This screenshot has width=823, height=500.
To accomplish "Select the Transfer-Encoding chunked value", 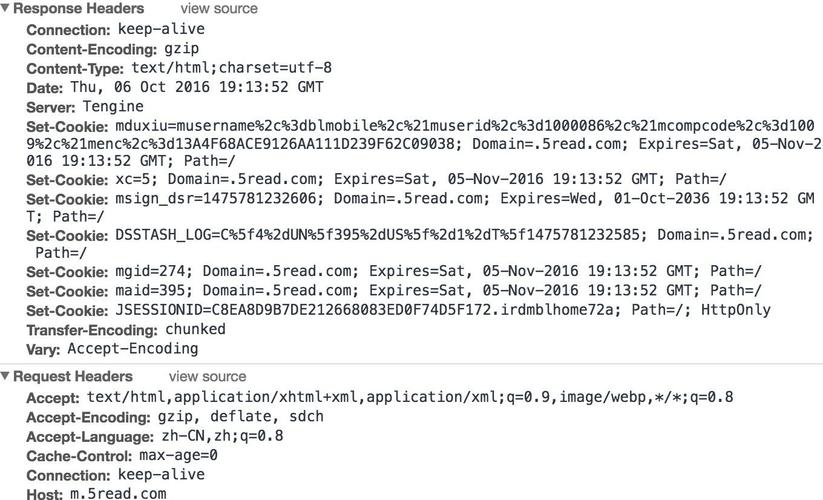I will 196,329.
